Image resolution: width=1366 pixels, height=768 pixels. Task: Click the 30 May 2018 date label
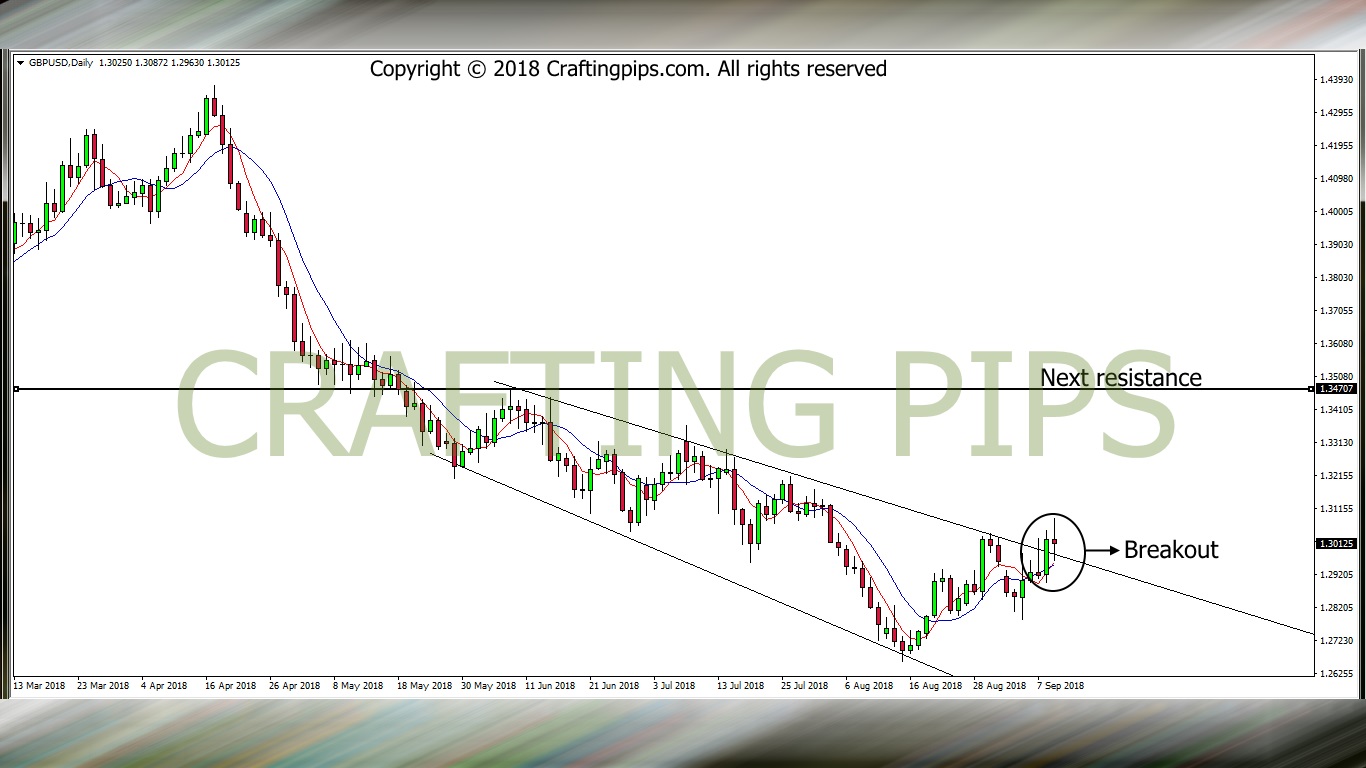pyautogui.click(x=488, y=686)
